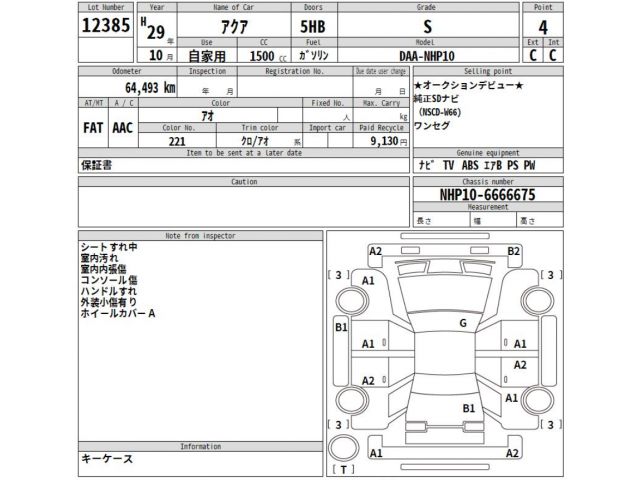This screenshot has width=640, height=480.
Task: Click the B2 damage mark on diagram
Action: click(514, 251)
